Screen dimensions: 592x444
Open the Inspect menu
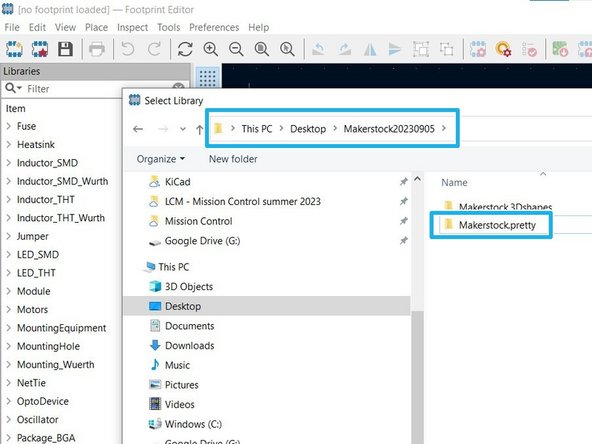click(x=133, y=28)
